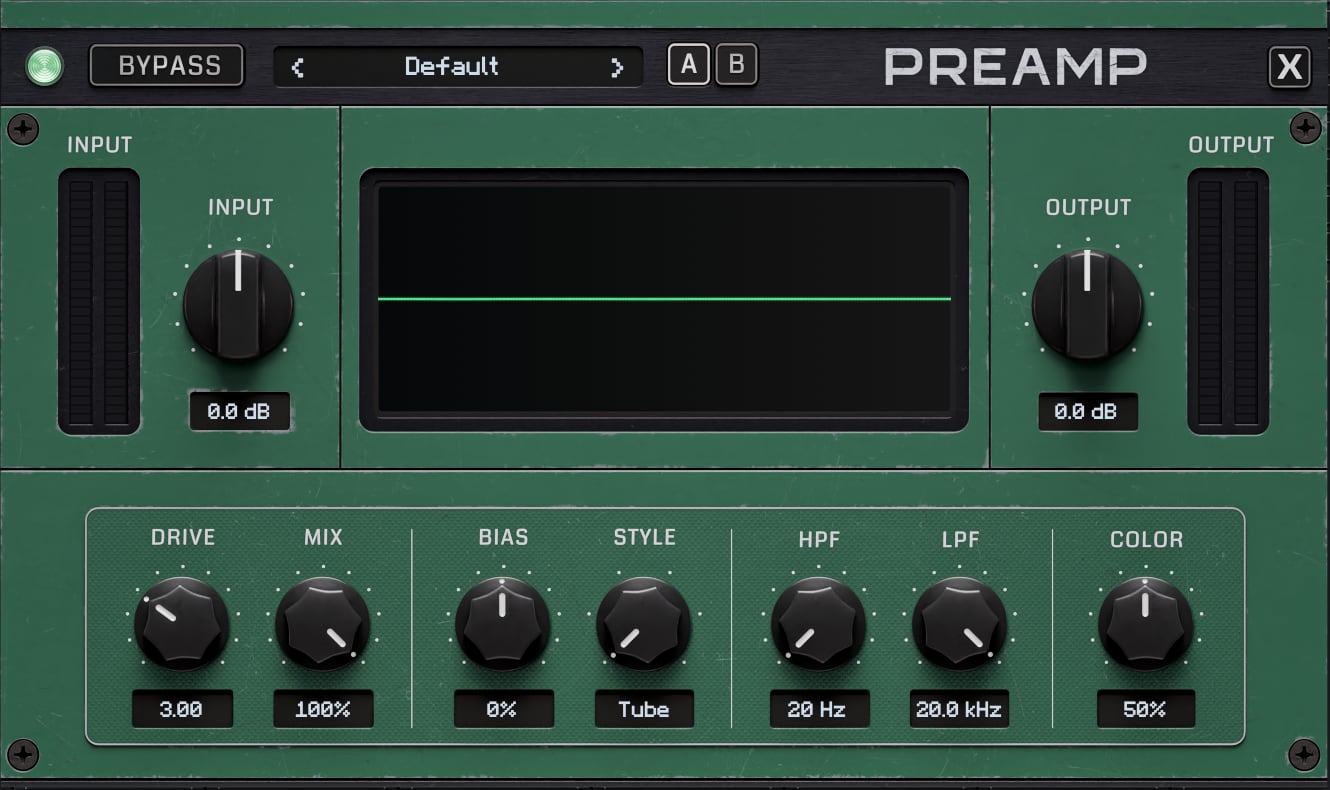Click the BIAS 0% value field

click(x=503, y=709)
